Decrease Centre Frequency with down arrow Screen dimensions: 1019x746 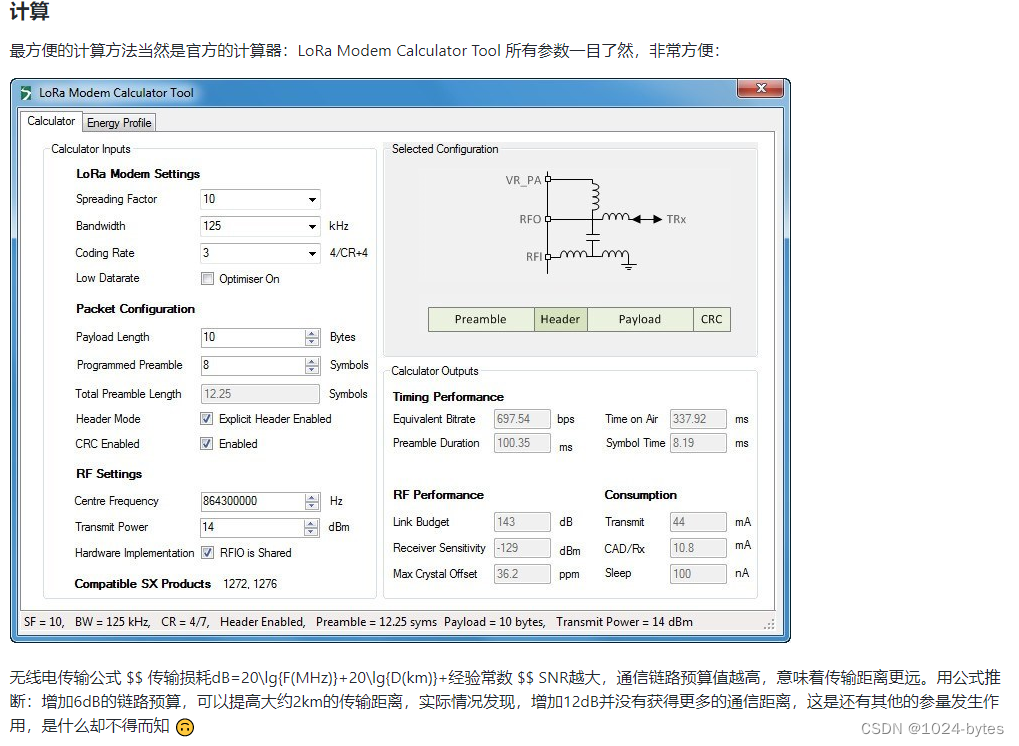312,506
